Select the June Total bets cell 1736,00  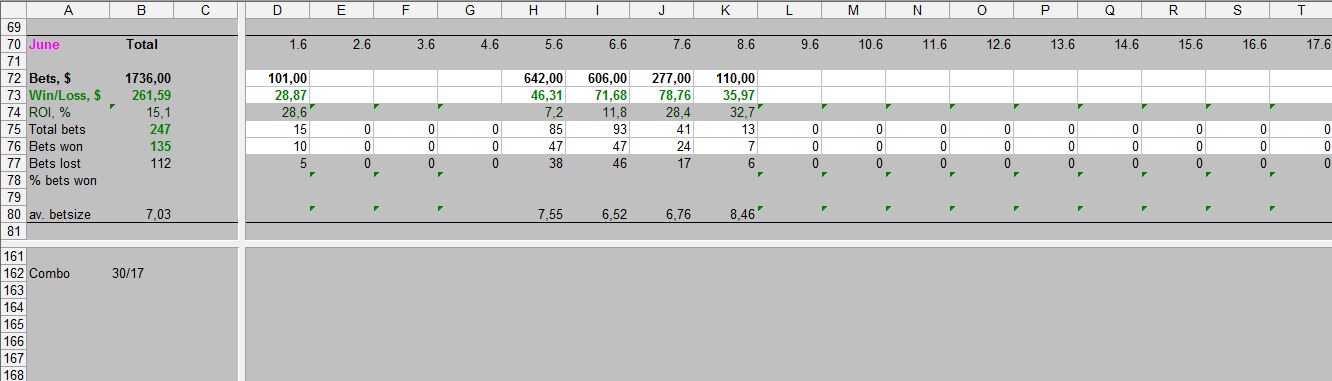tap(140, 78)
